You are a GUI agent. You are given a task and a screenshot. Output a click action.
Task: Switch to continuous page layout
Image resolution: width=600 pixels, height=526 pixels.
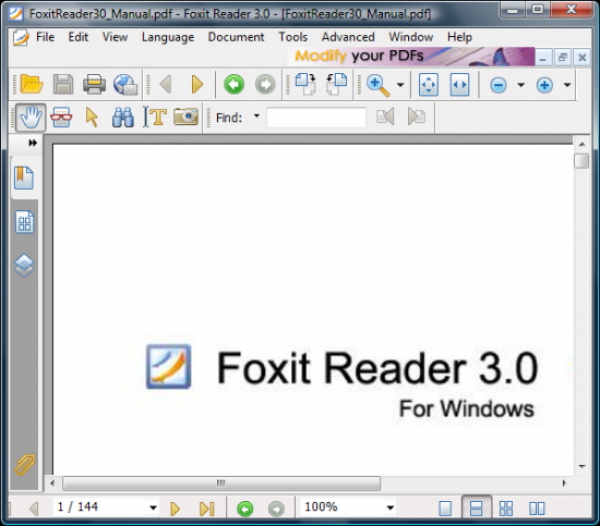point(477,508)
